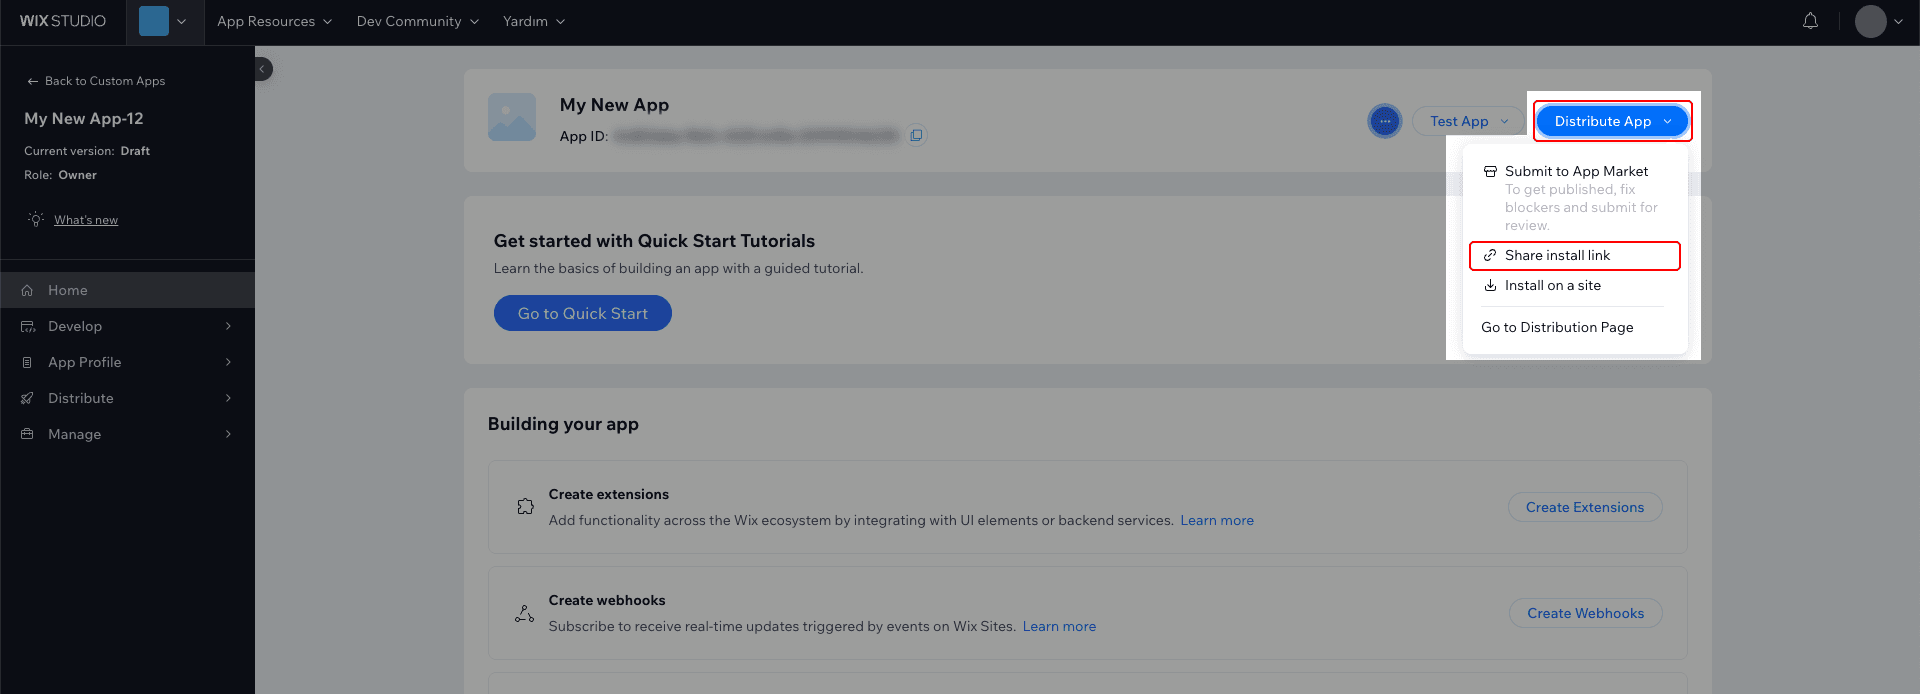Select Share install link option
Screen dimensions: 1920x694
pyautogui.click(x=1575, y=256)
